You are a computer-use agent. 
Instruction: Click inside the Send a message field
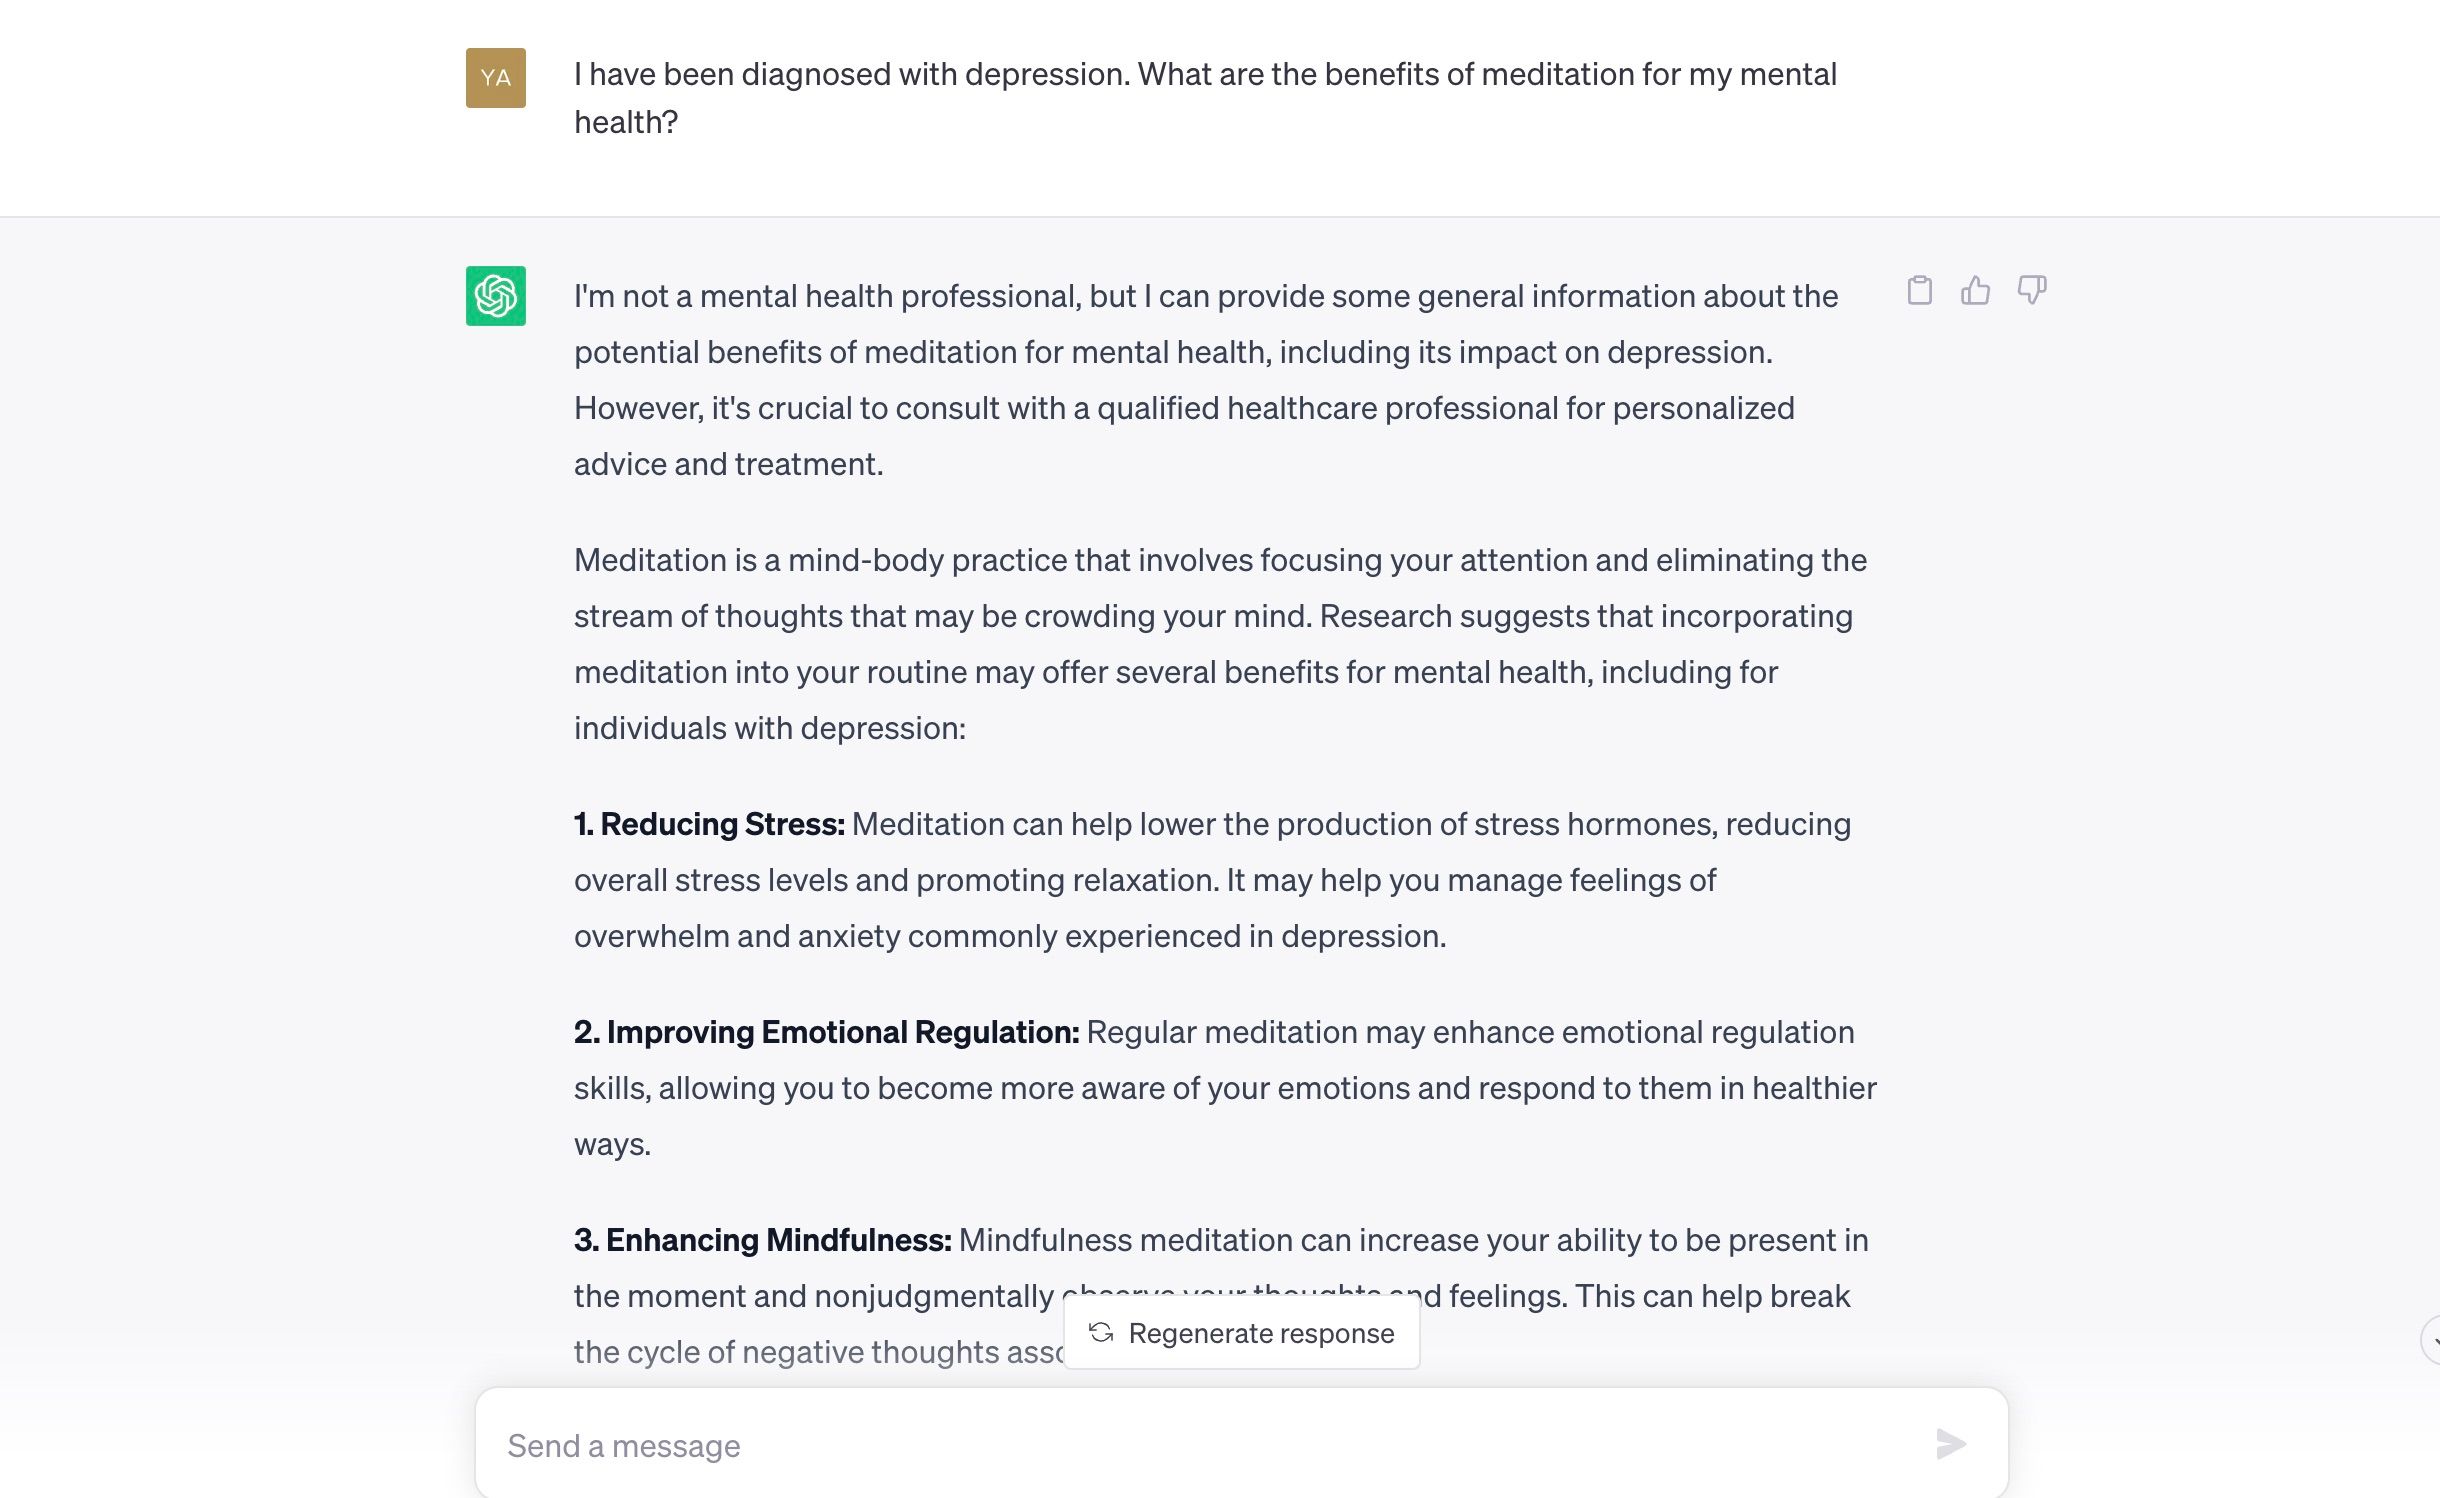1200,1444
